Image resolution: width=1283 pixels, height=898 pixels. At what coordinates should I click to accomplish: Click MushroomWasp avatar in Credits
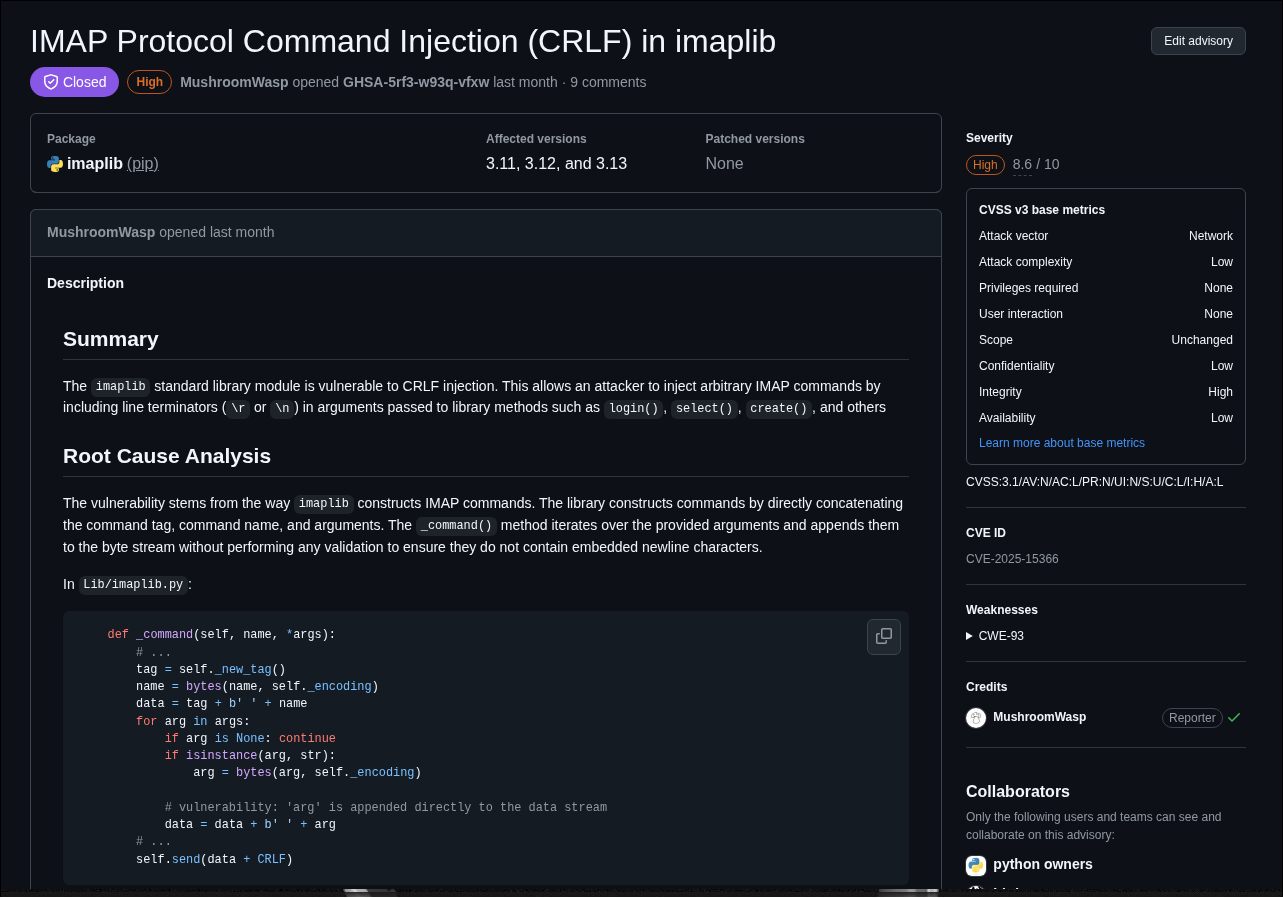[976, 718]
